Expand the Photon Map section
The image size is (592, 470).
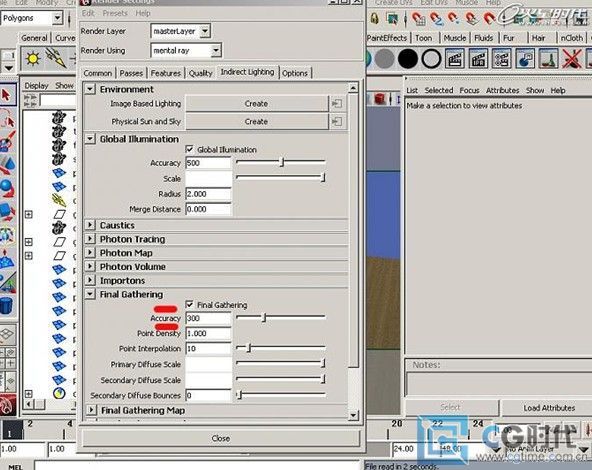click(x=90, y=253)
